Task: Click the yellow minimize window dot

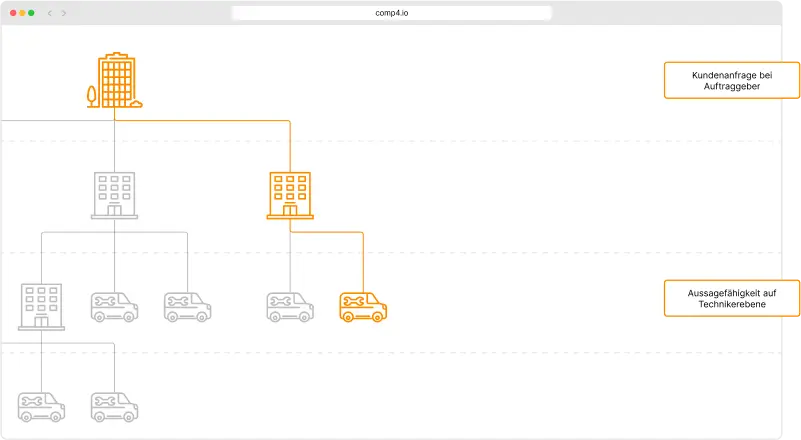Action: coord(22,13)
